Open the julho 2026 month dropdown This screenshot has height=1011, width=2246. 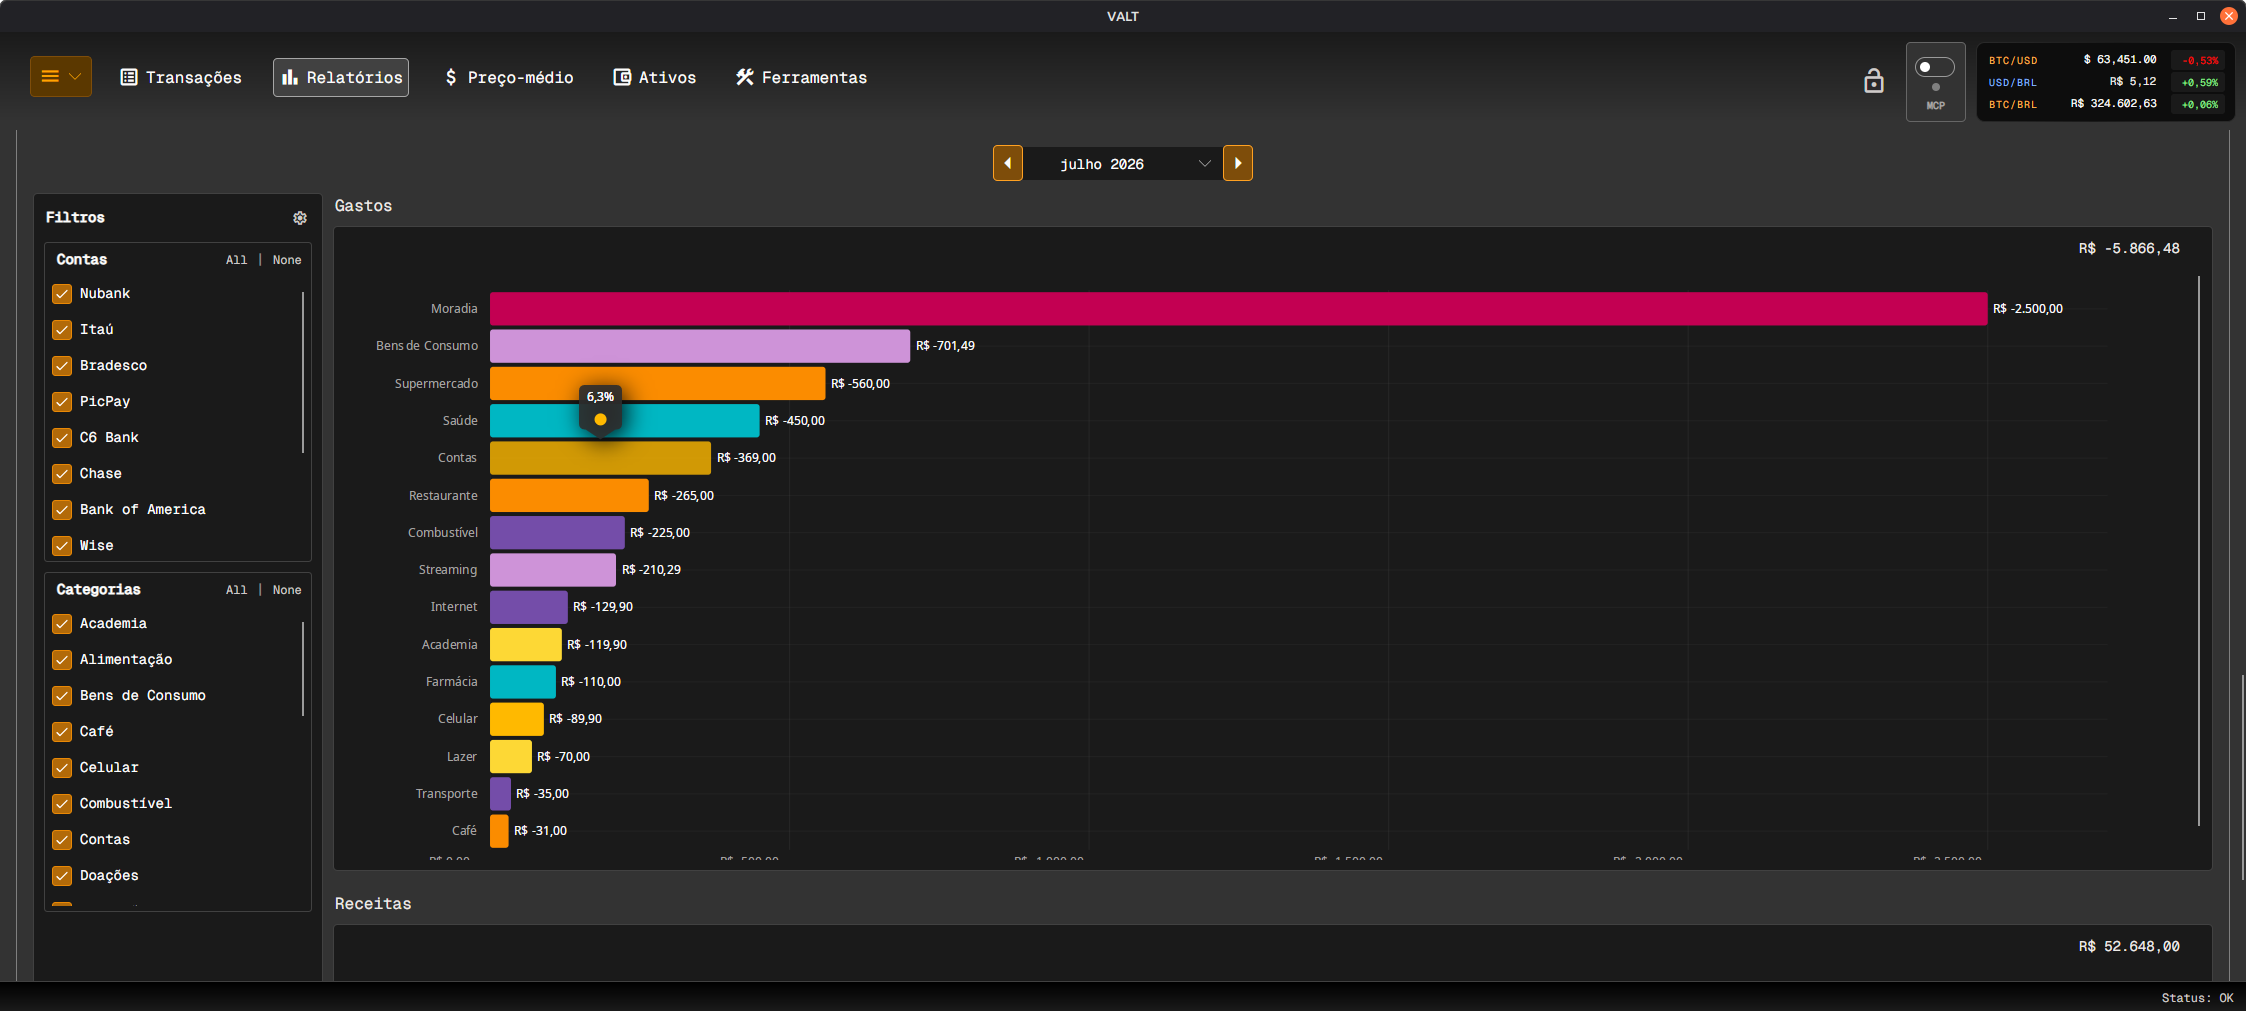tap(1123, 163)
